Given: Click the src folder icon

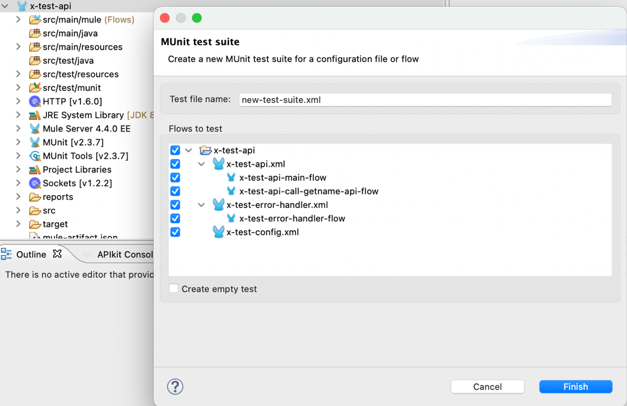Looking at the screenshot, I should coord(35,210).
